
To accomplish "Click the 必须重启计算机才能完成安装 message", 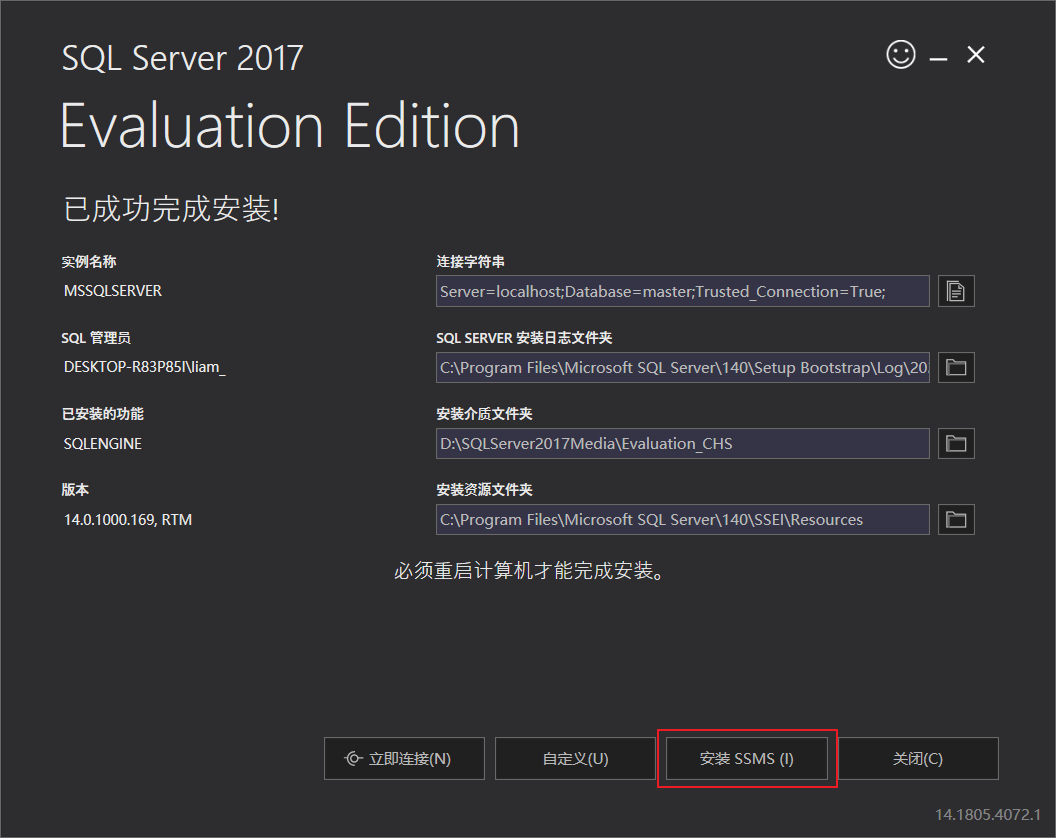I will tap(530, 571).
